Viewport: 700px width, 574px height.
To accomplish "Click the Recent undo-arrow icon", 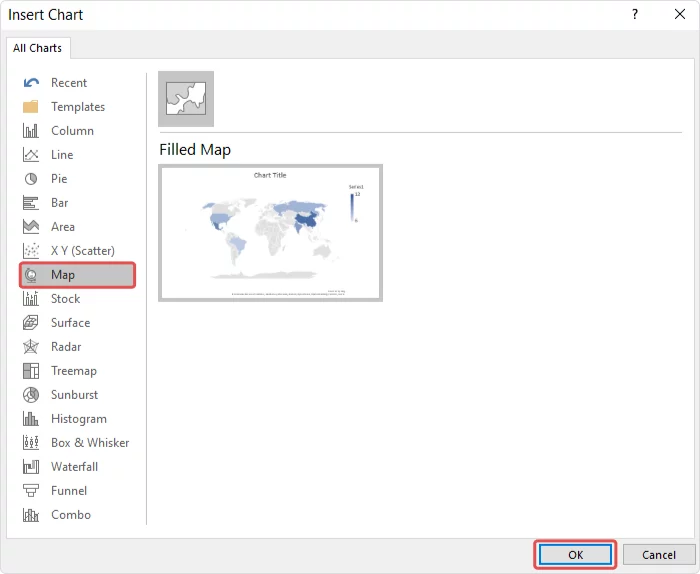I will [31, 83].
